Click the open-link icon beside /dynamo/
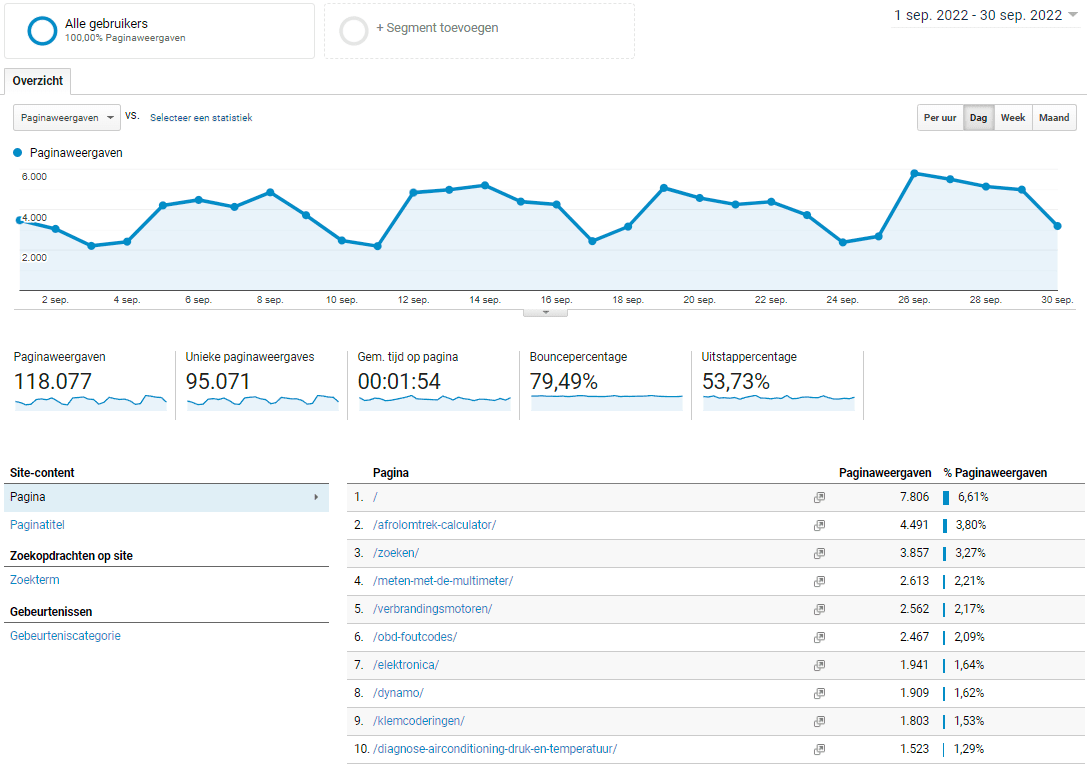The height and width of the screenshot is (766, 1087). tap(819, 693)
